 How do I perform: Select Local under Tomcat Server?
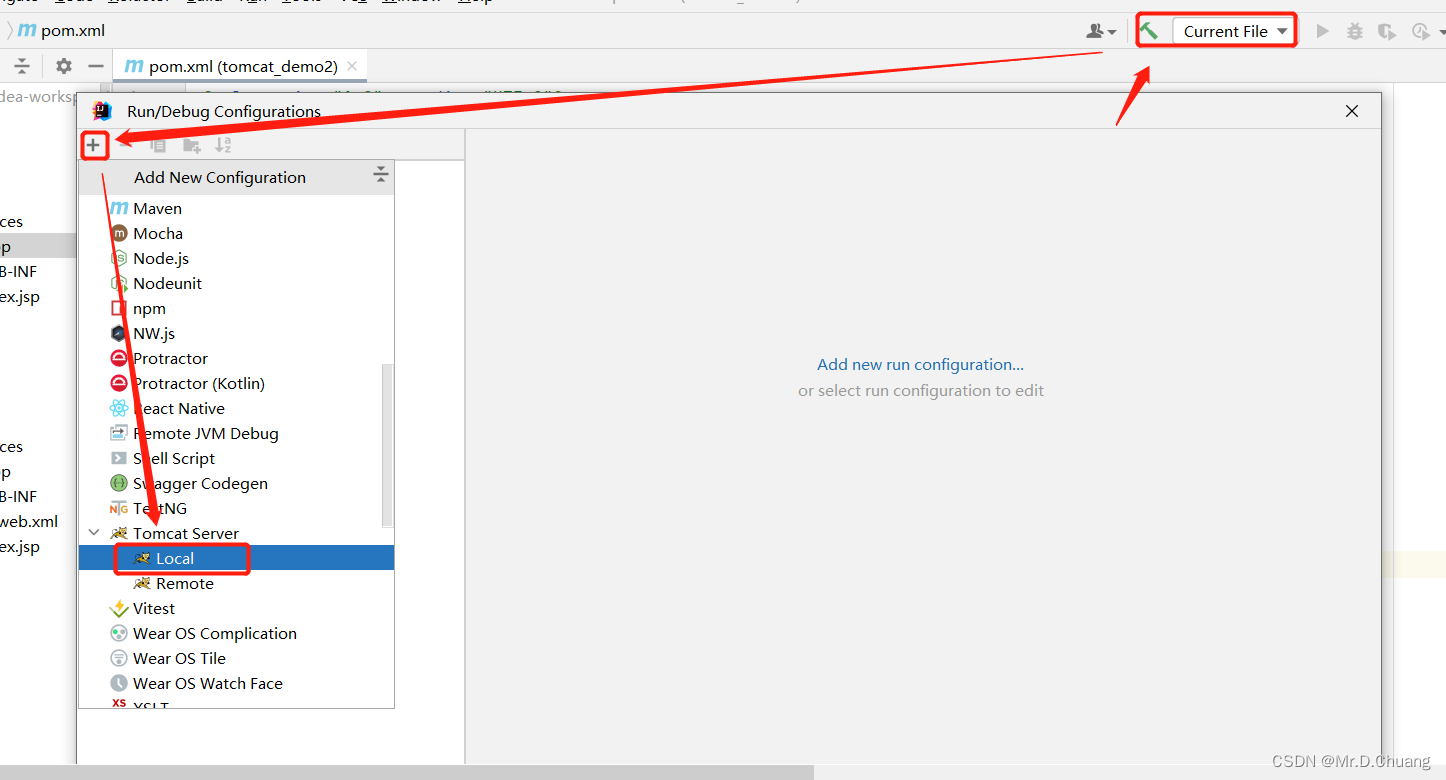coord(236,558)
